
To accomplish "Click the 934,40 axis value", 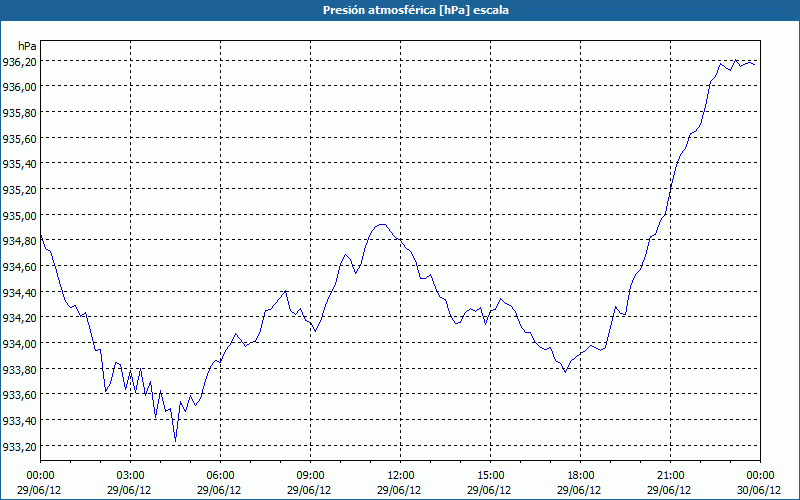I will click(x=19, y=293).
